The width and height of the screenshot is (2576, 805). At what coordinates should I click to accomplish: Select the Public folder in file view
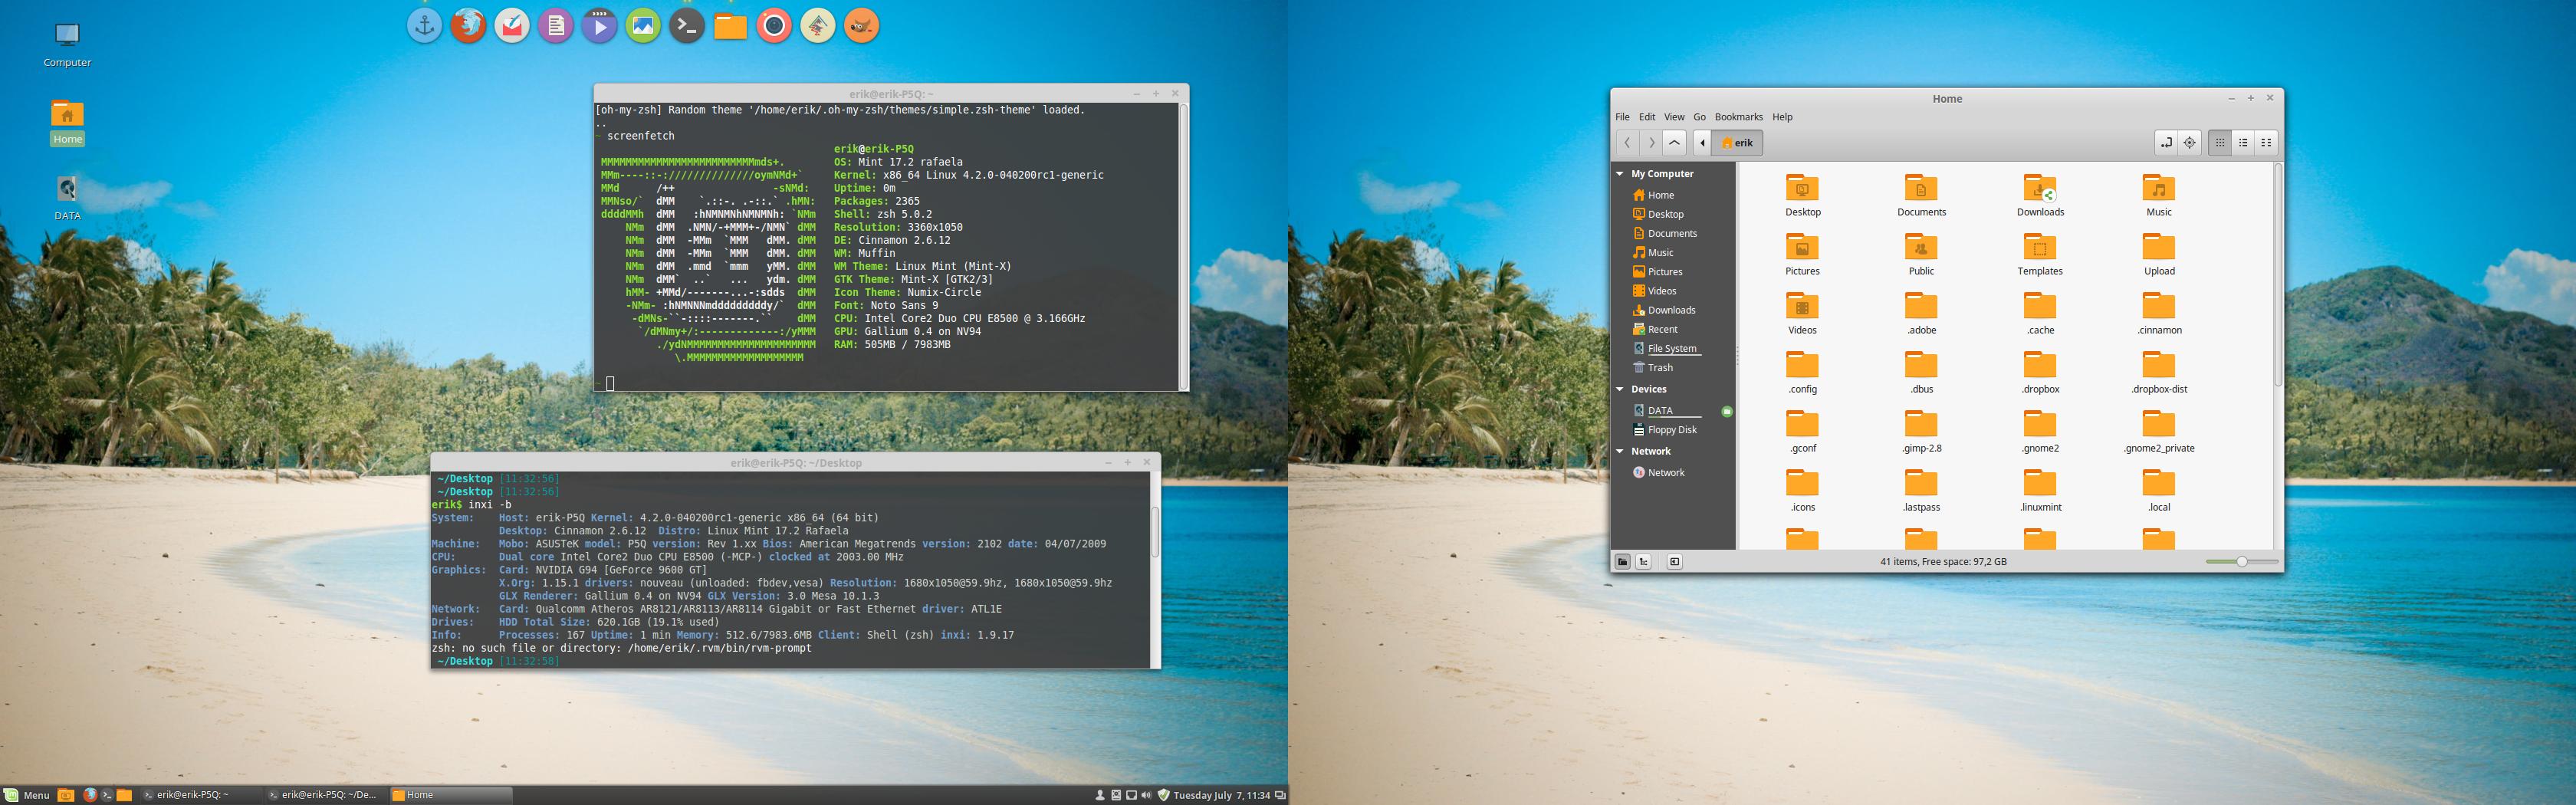coord(1921,255)
